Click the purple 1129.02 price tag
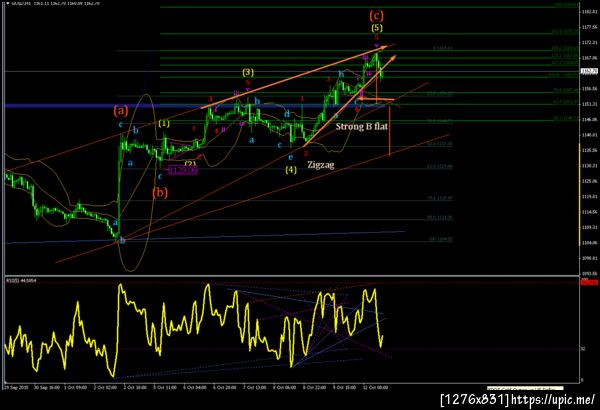 click(183, 170)
